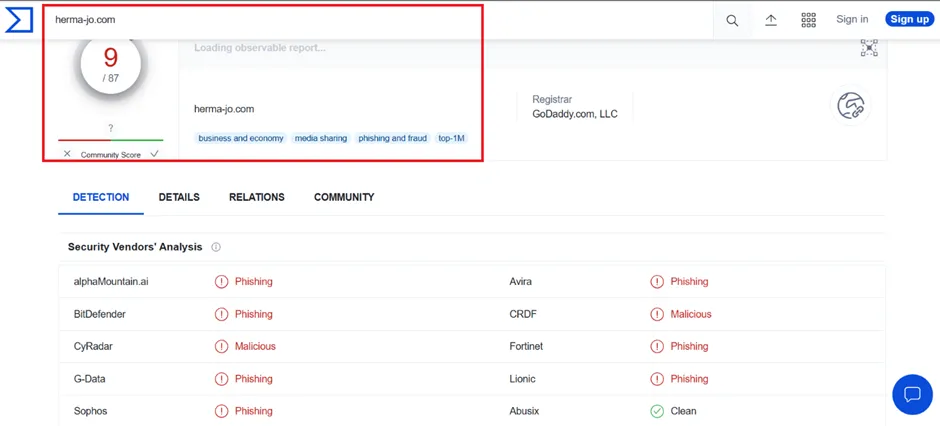940x426 pixels.
Task: Click the alert icon in CRDF row
Action: click(x=657, y=314)
